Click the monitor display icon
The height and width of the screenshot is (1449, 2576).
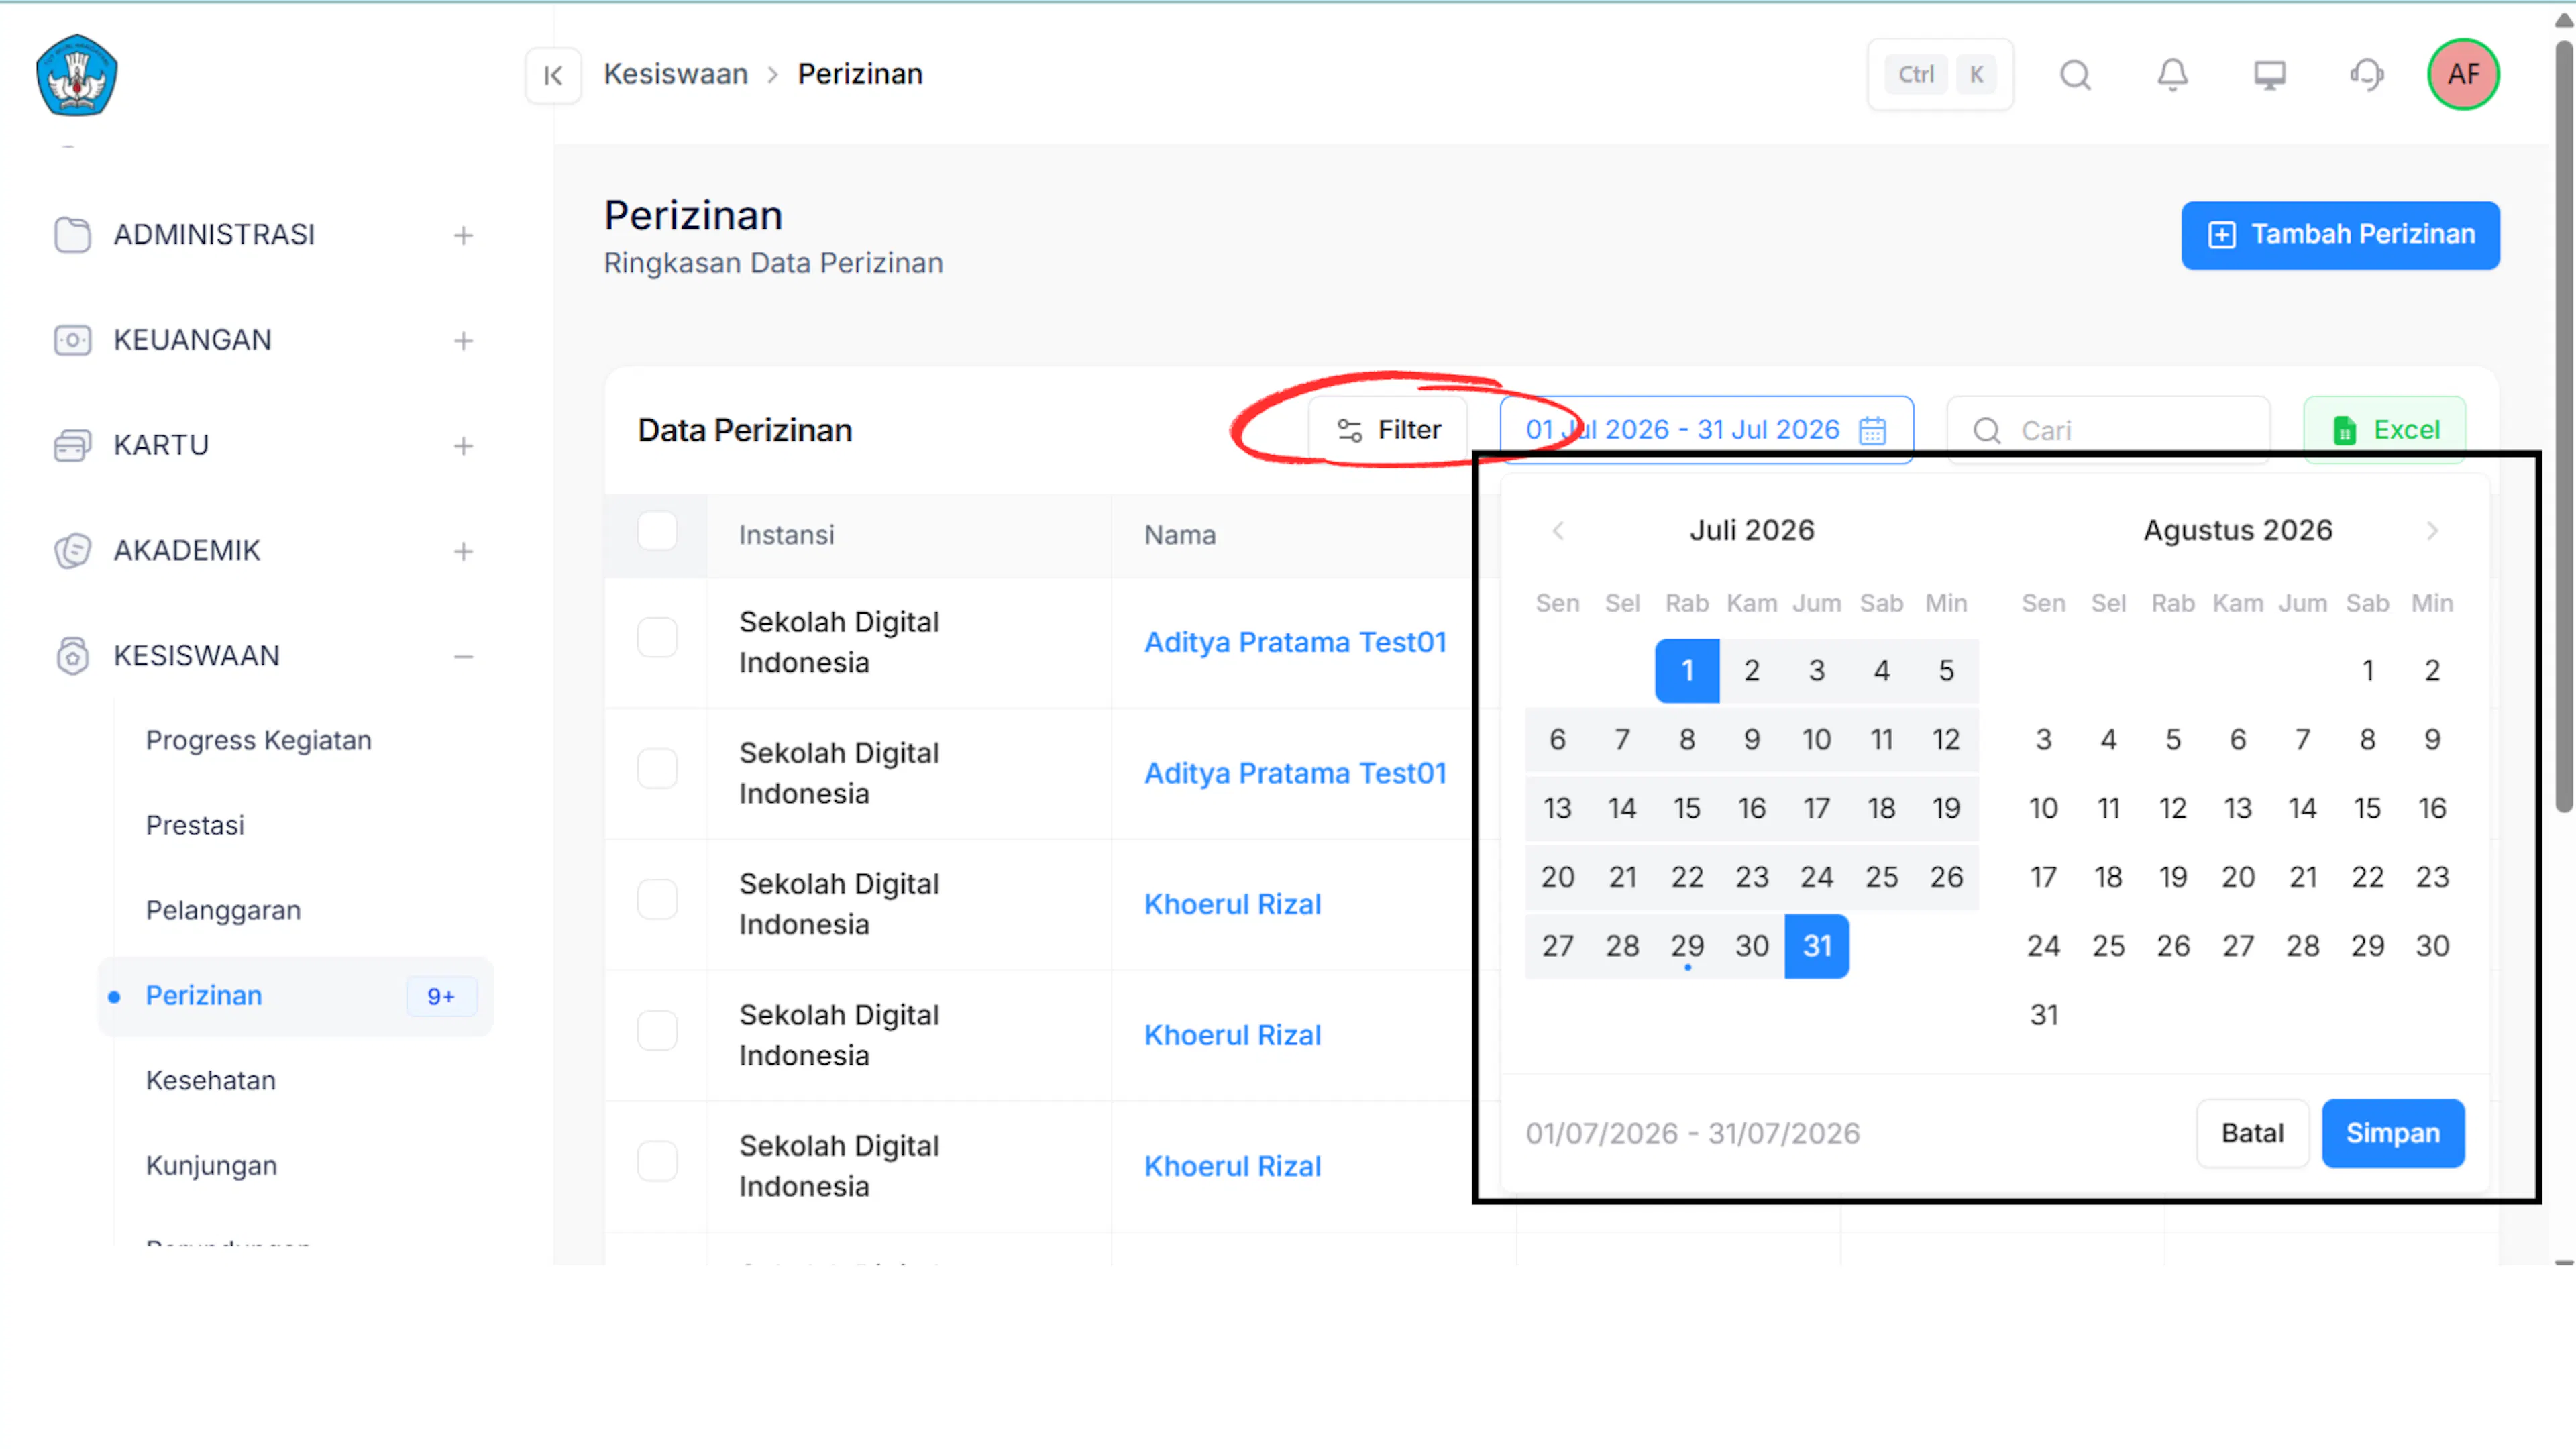point(2269,75)
